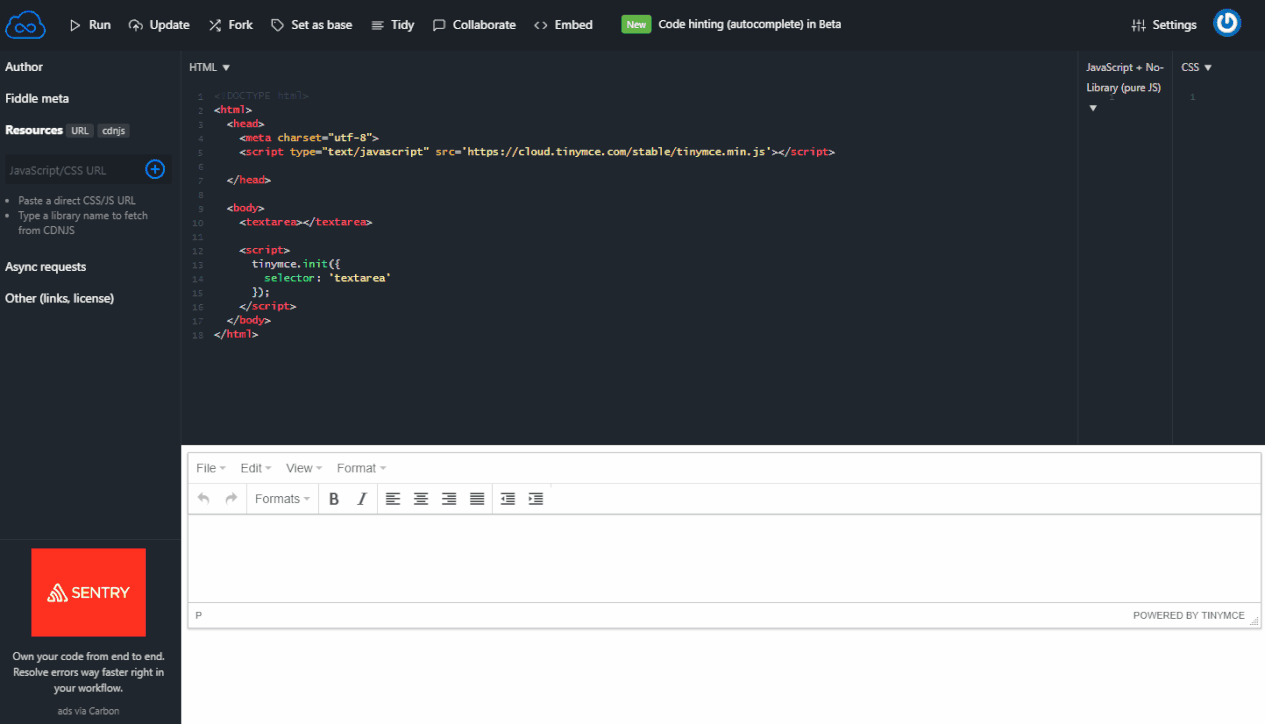Click the Sentry power button icon
The height and width of the screenshot is (724, 1265).
click(x=1227, y=23)
